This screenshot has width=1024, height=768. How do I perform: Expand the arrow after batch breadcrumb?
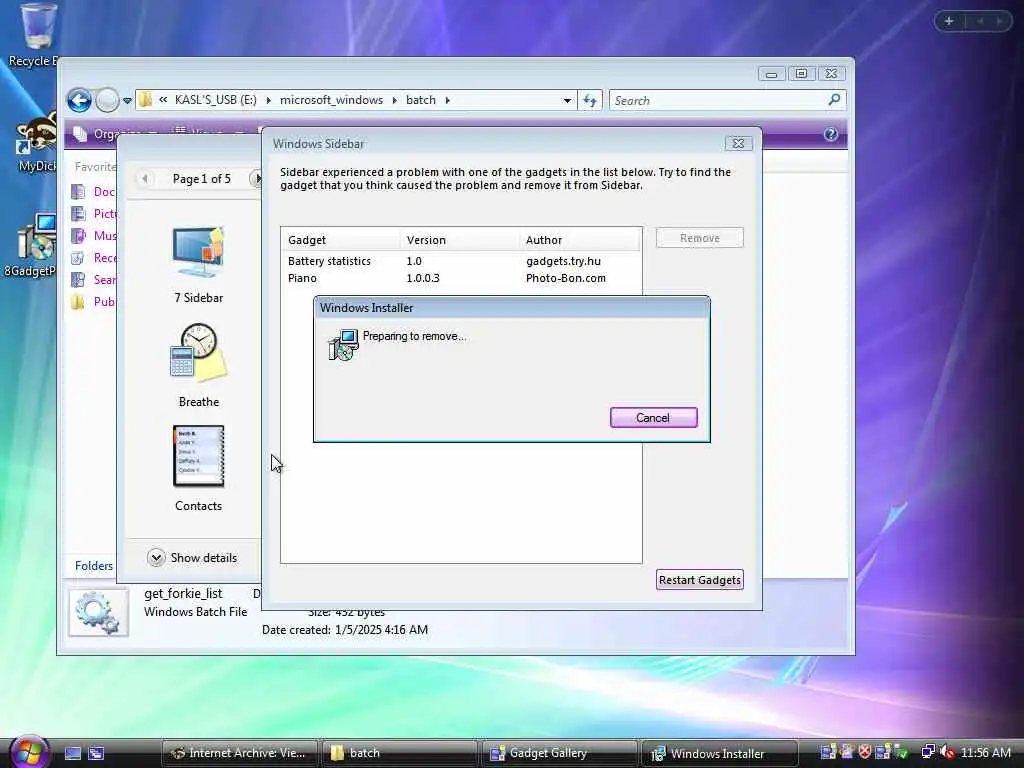point(447,100)
